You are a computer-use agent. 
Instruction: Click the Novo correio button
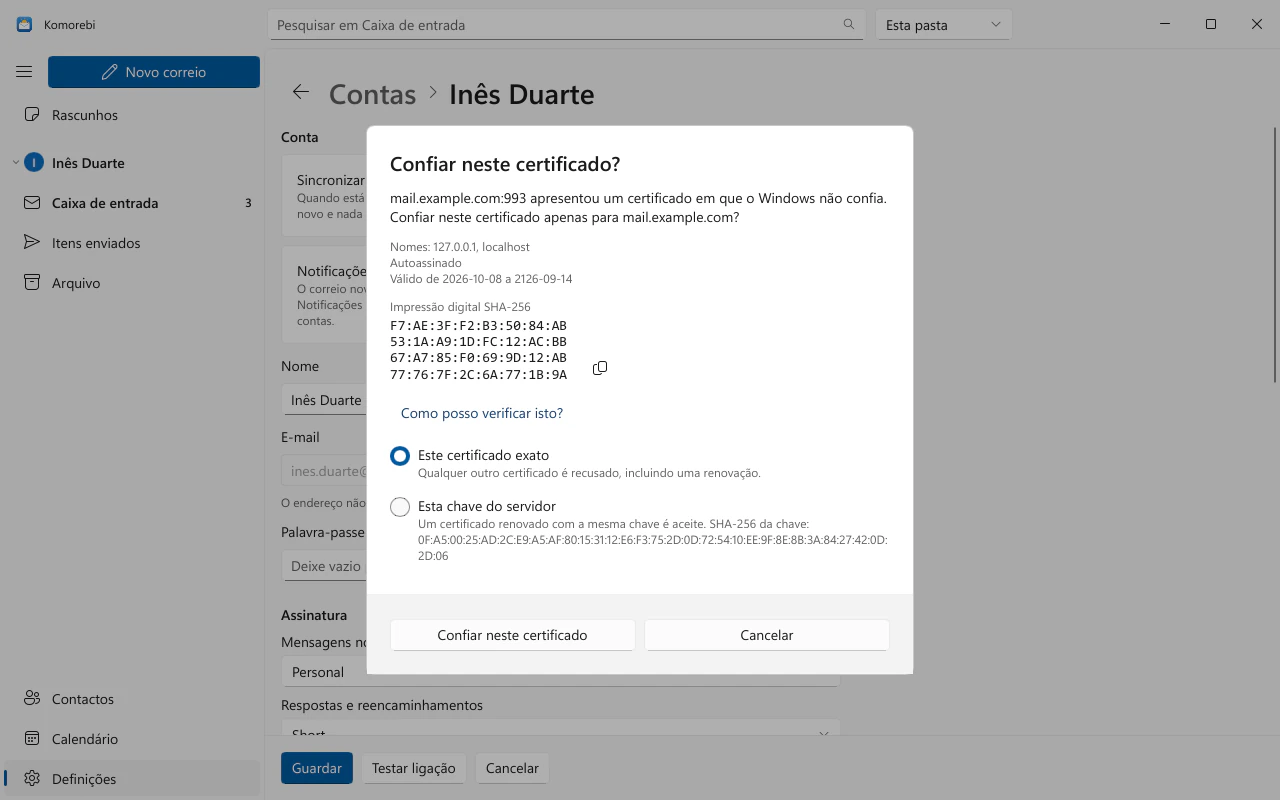click(x=154, y=72)
